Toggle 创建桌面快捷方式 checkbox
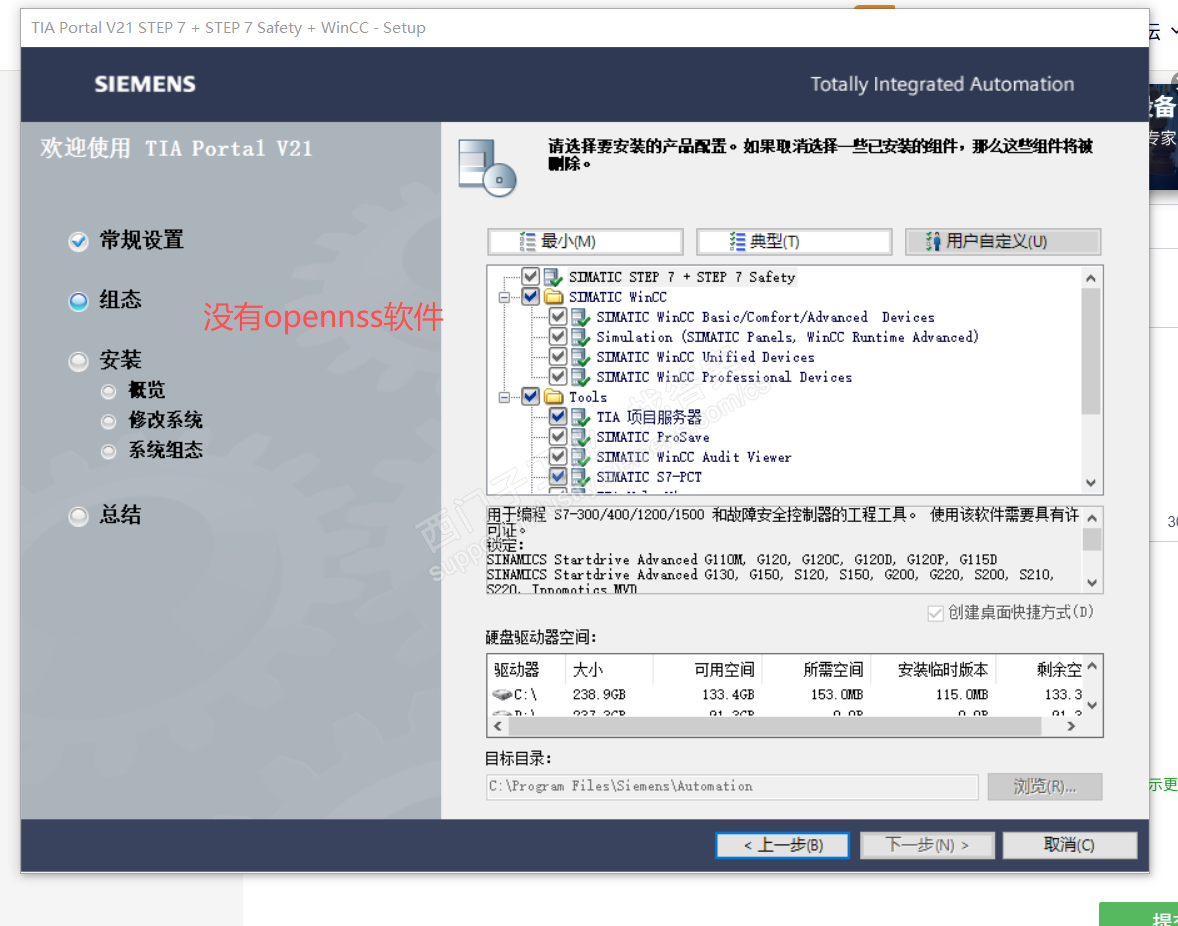Screen dimensions: 1178x926 click(935, 614)
